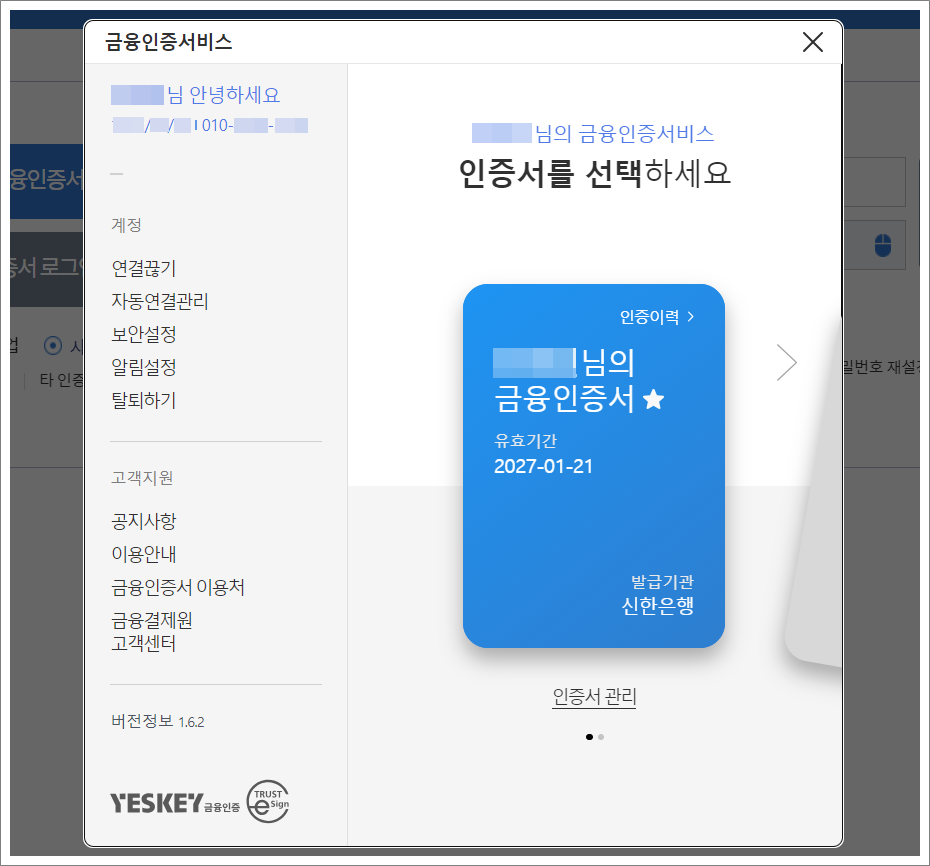
Task: Click the TRUST eSign logo
Action: 268,801
